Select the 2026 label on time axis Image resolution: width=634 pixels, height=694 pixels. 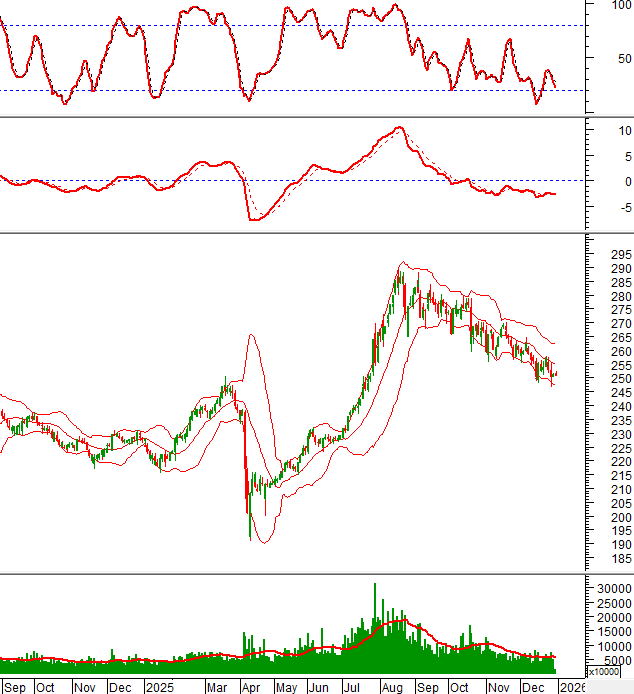pos(571,687)
